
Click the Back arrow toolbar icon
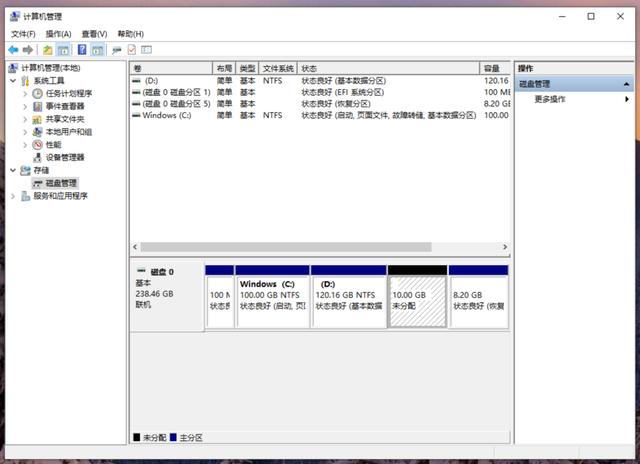tap(13, 49)
